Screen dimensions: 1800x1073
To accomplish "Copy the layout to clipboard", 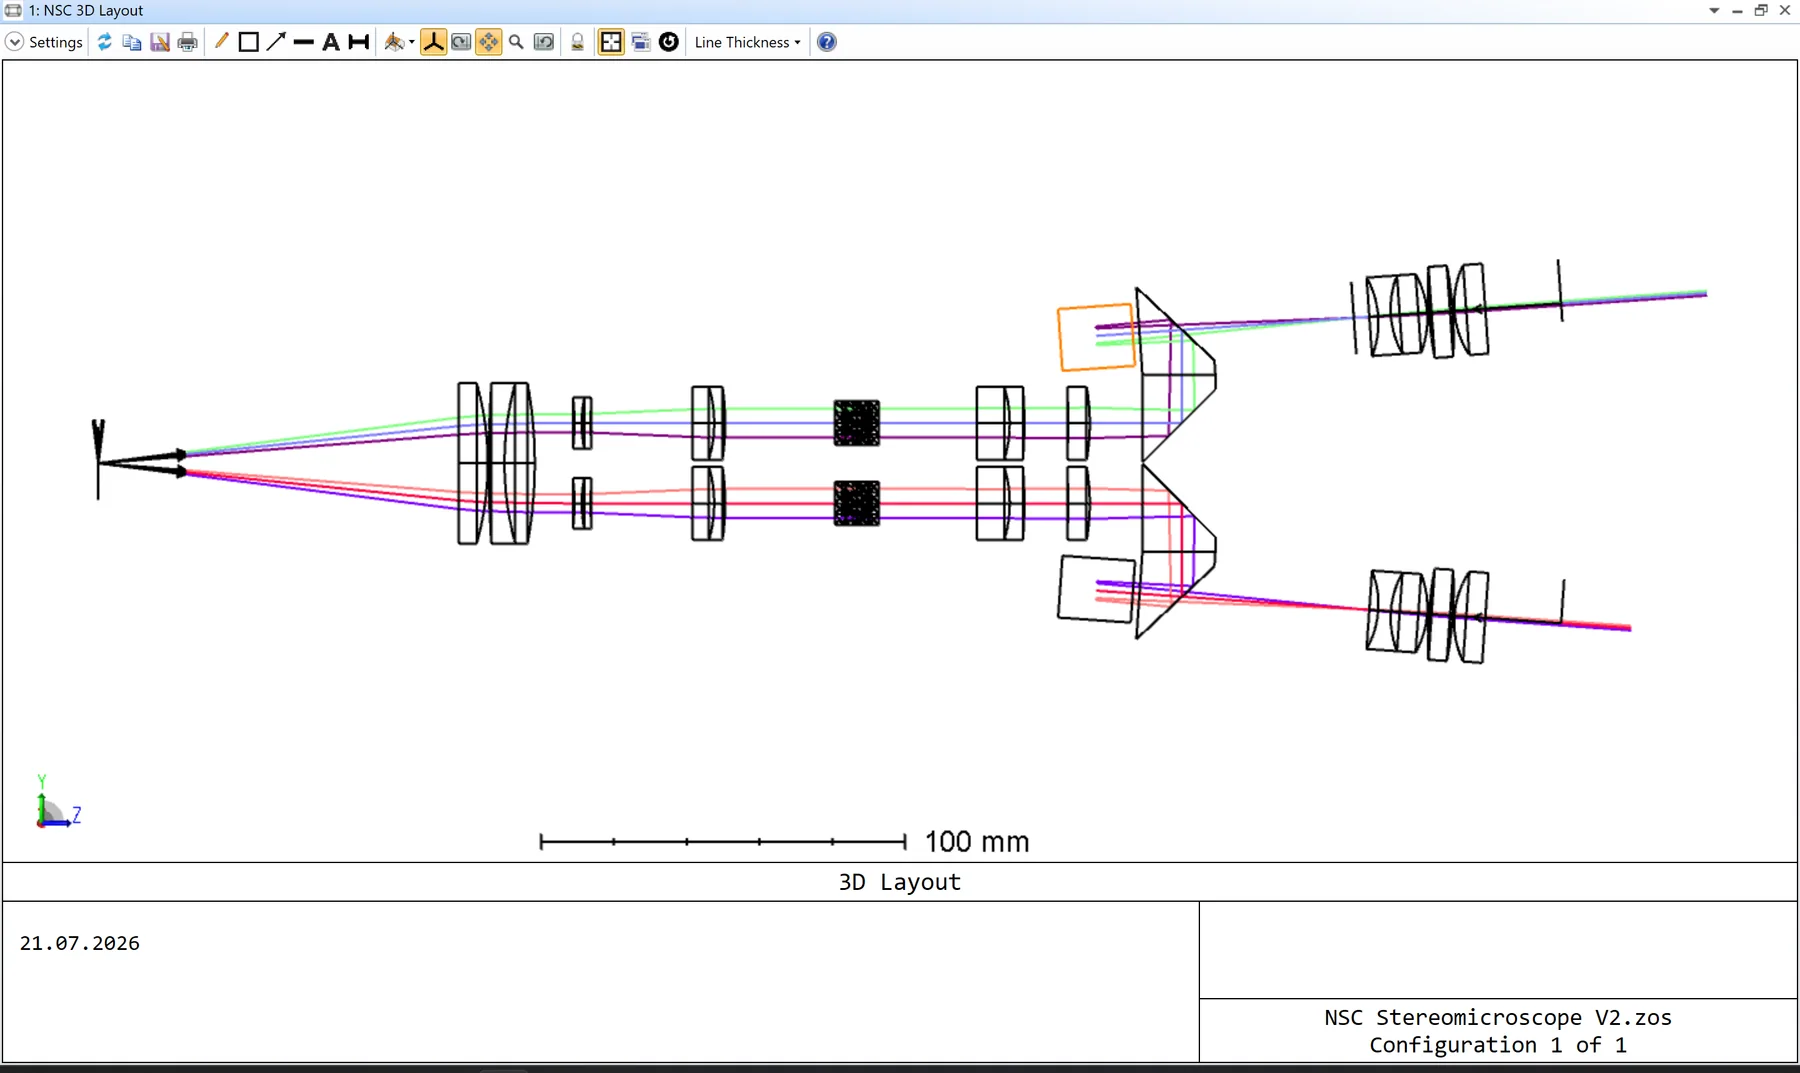I will click(132, 42).
